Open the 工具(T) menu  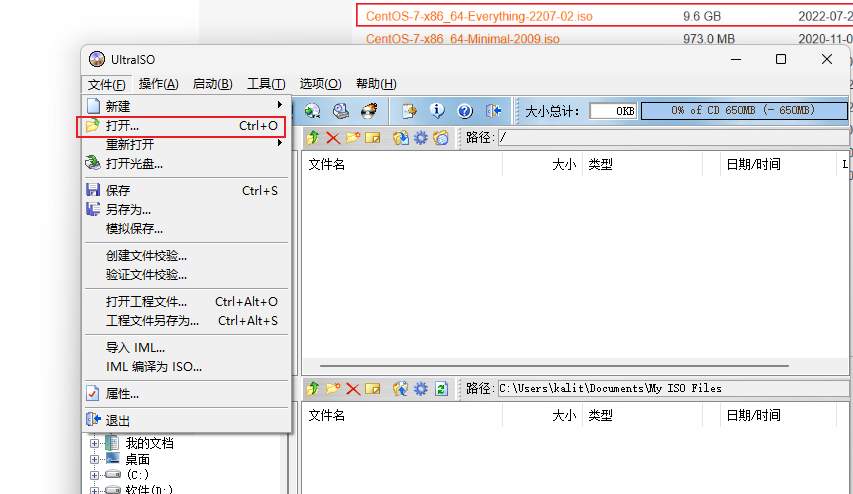(266, 84)
